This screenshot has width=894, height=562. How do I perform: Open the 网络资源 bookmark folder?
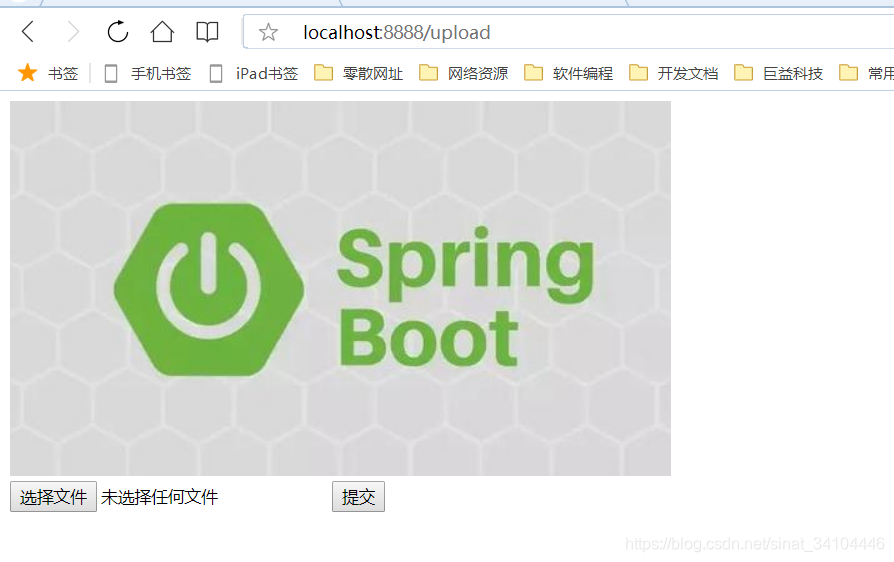click(464, 74)
